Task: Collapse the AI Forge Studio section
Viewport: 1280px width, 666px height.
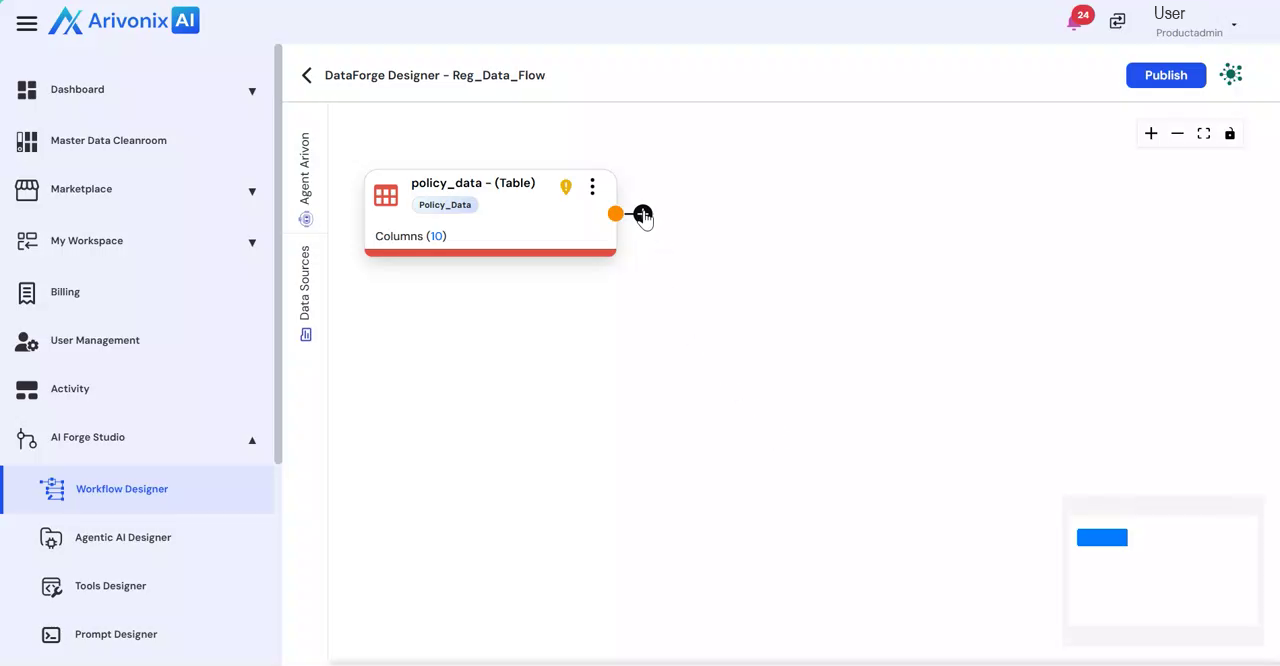Action: coord(252,439)
